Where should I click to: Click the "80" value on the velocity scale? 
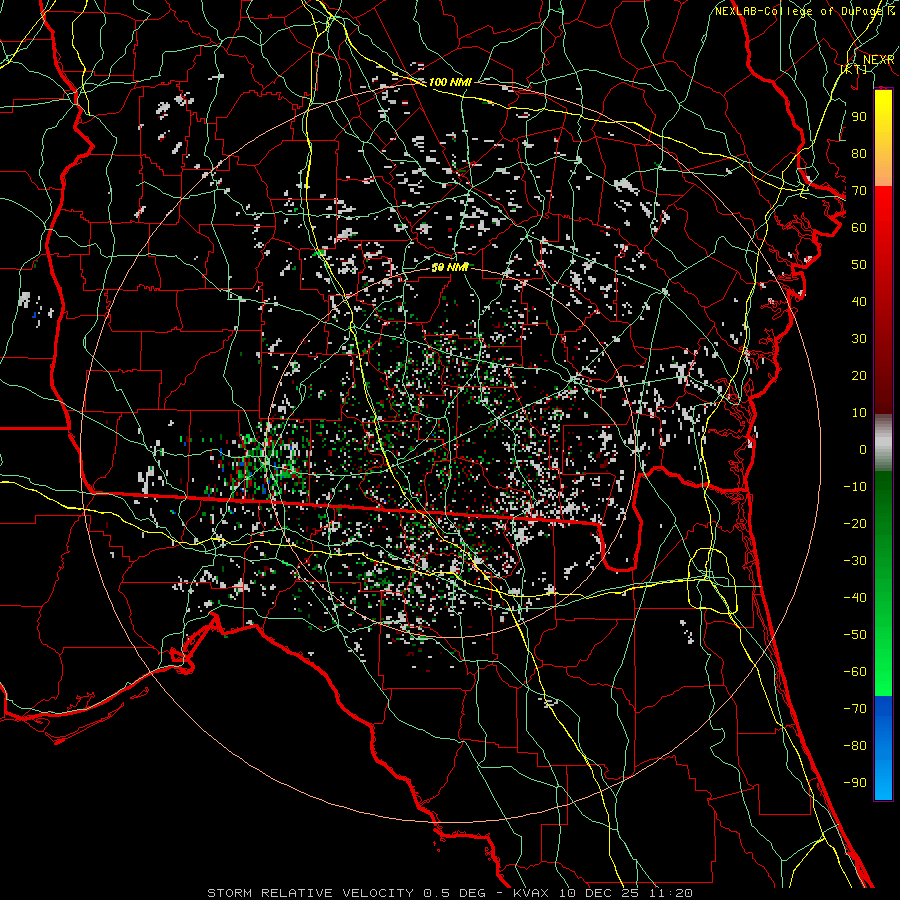[x=859, y=154]
